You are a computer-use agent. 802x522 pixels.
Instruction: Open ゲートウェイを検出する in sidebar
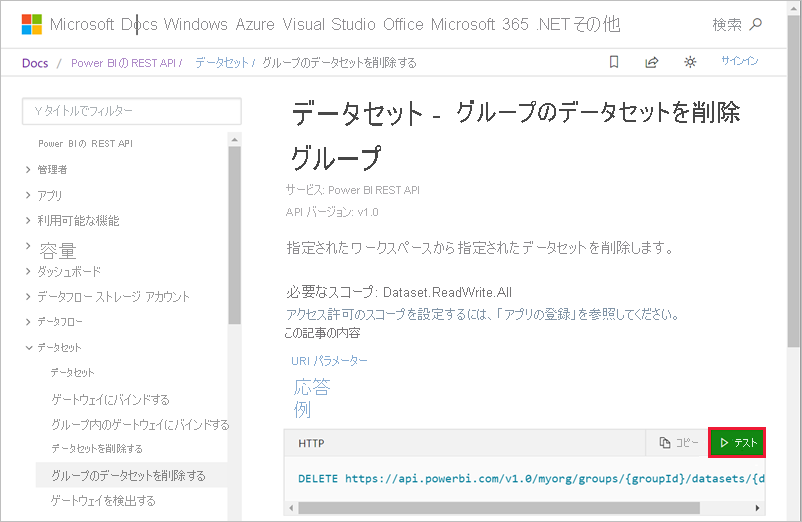pyautogui.click(x=103, y=501)
